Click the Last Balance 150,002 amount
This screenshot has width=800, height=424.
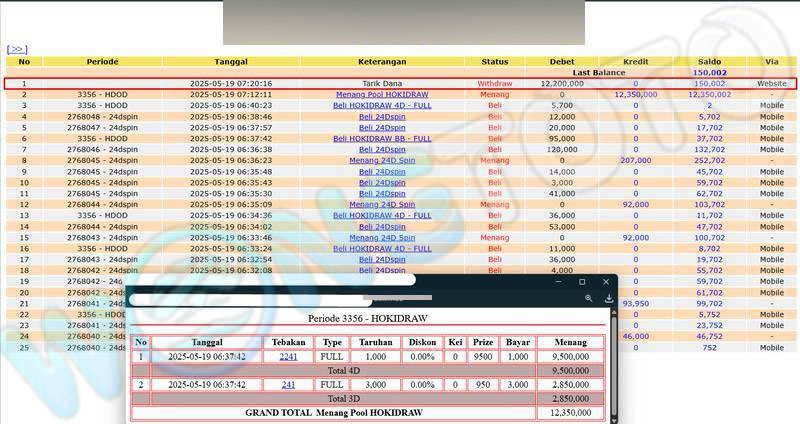pos(709,72)
